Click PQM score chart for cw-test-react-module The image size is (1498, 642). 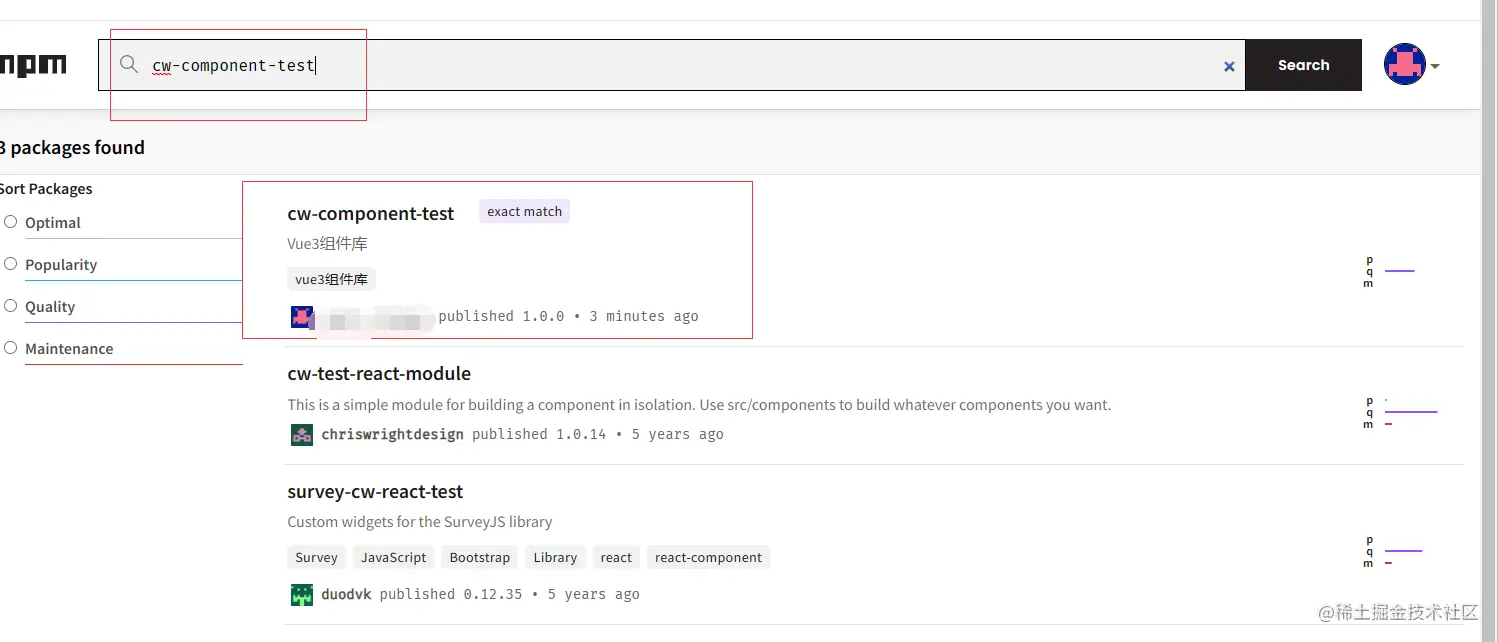coord(1400,412)
